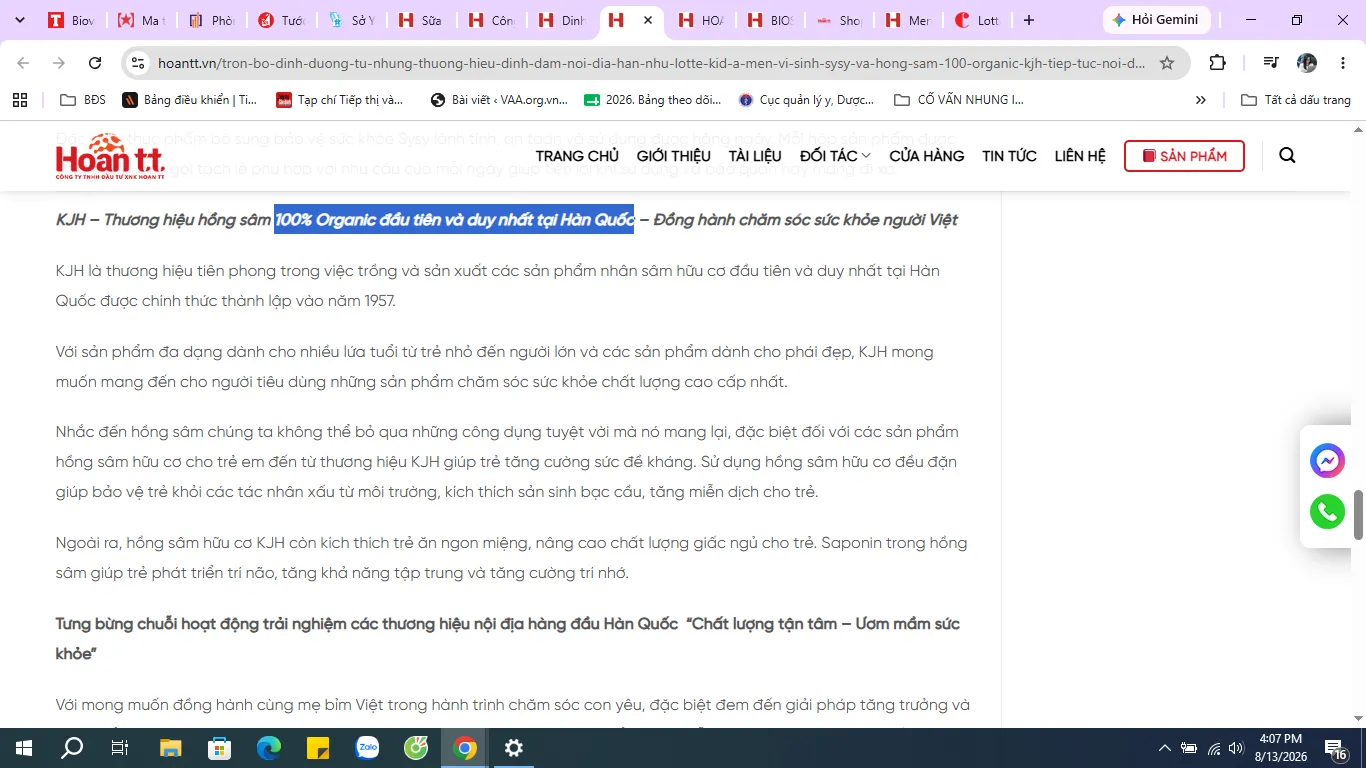Open the Chrome profile avatar
The image size is (1366, 768).
[1307, 63]
